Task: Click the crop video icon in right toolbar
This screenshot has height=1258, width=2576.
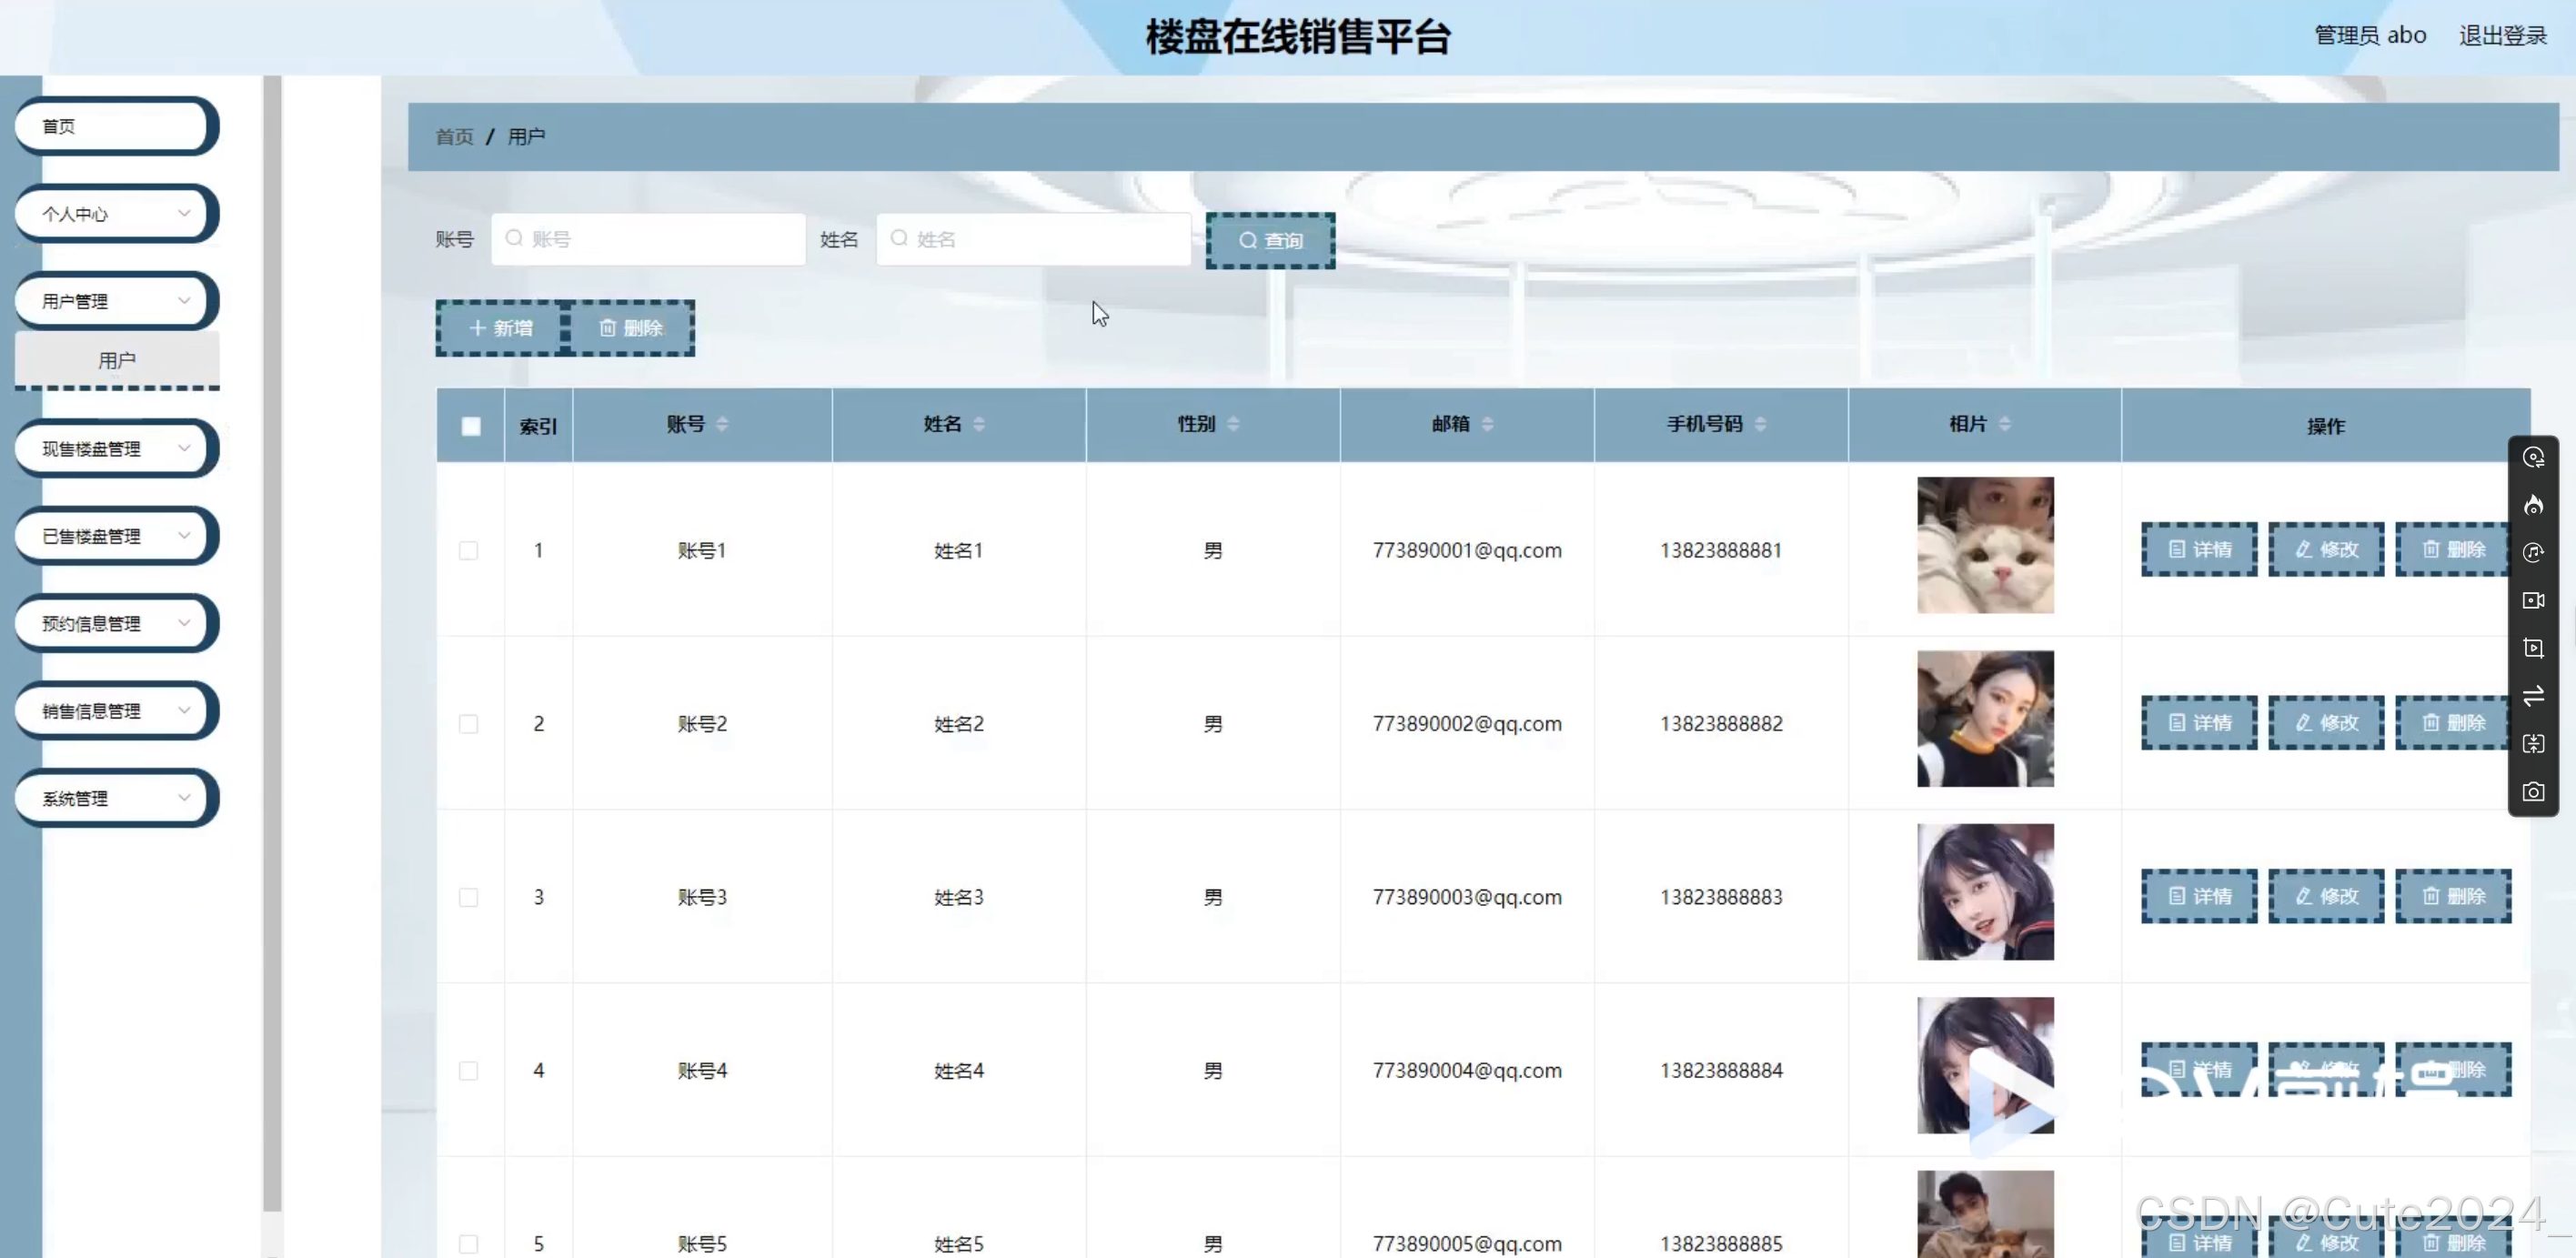Action: tap(2533, 648)
